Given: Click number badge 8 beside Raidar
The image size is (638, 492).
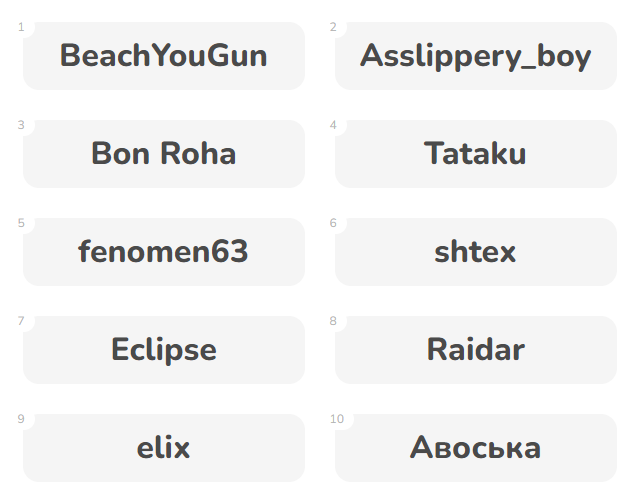Looking at the screenshot, I should [333, 321].
